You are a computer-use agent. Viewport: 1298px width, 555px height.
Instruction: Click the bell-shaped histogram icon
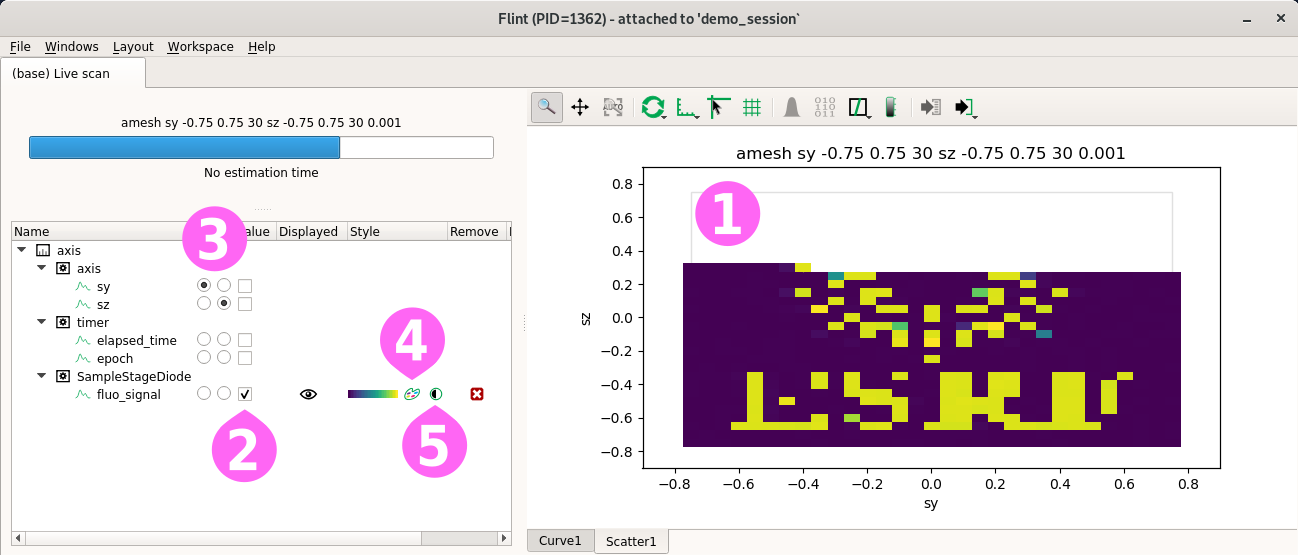[791, 106]
